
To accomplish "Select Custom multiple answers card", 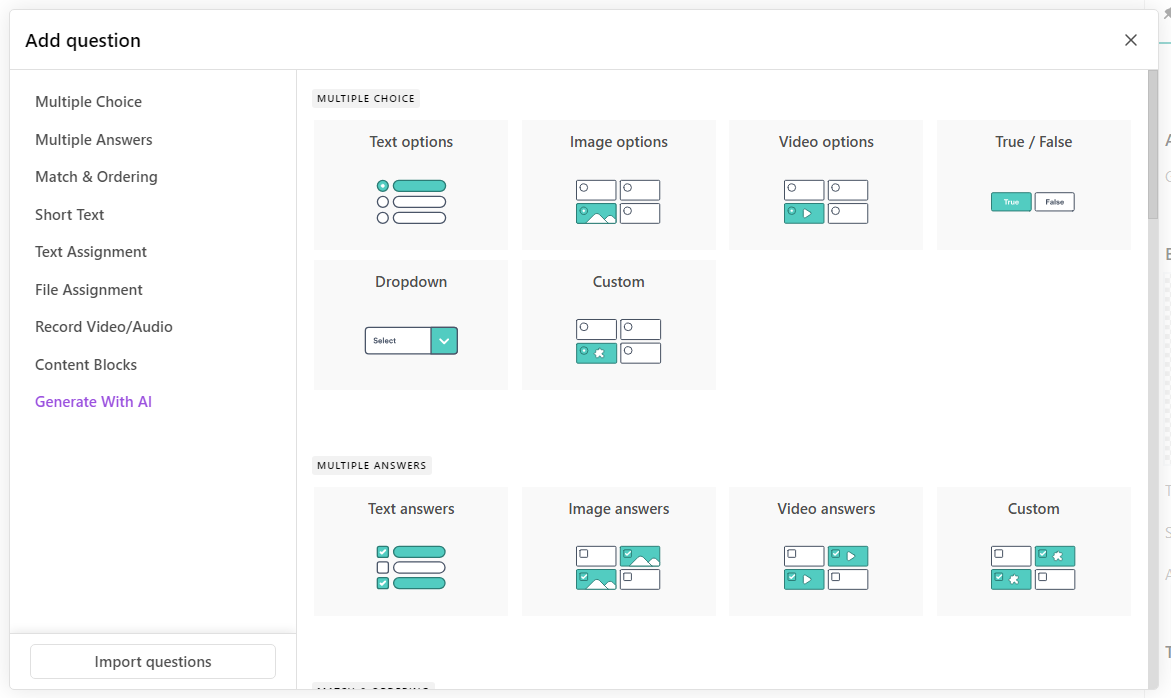I will tap(1033, 551).
